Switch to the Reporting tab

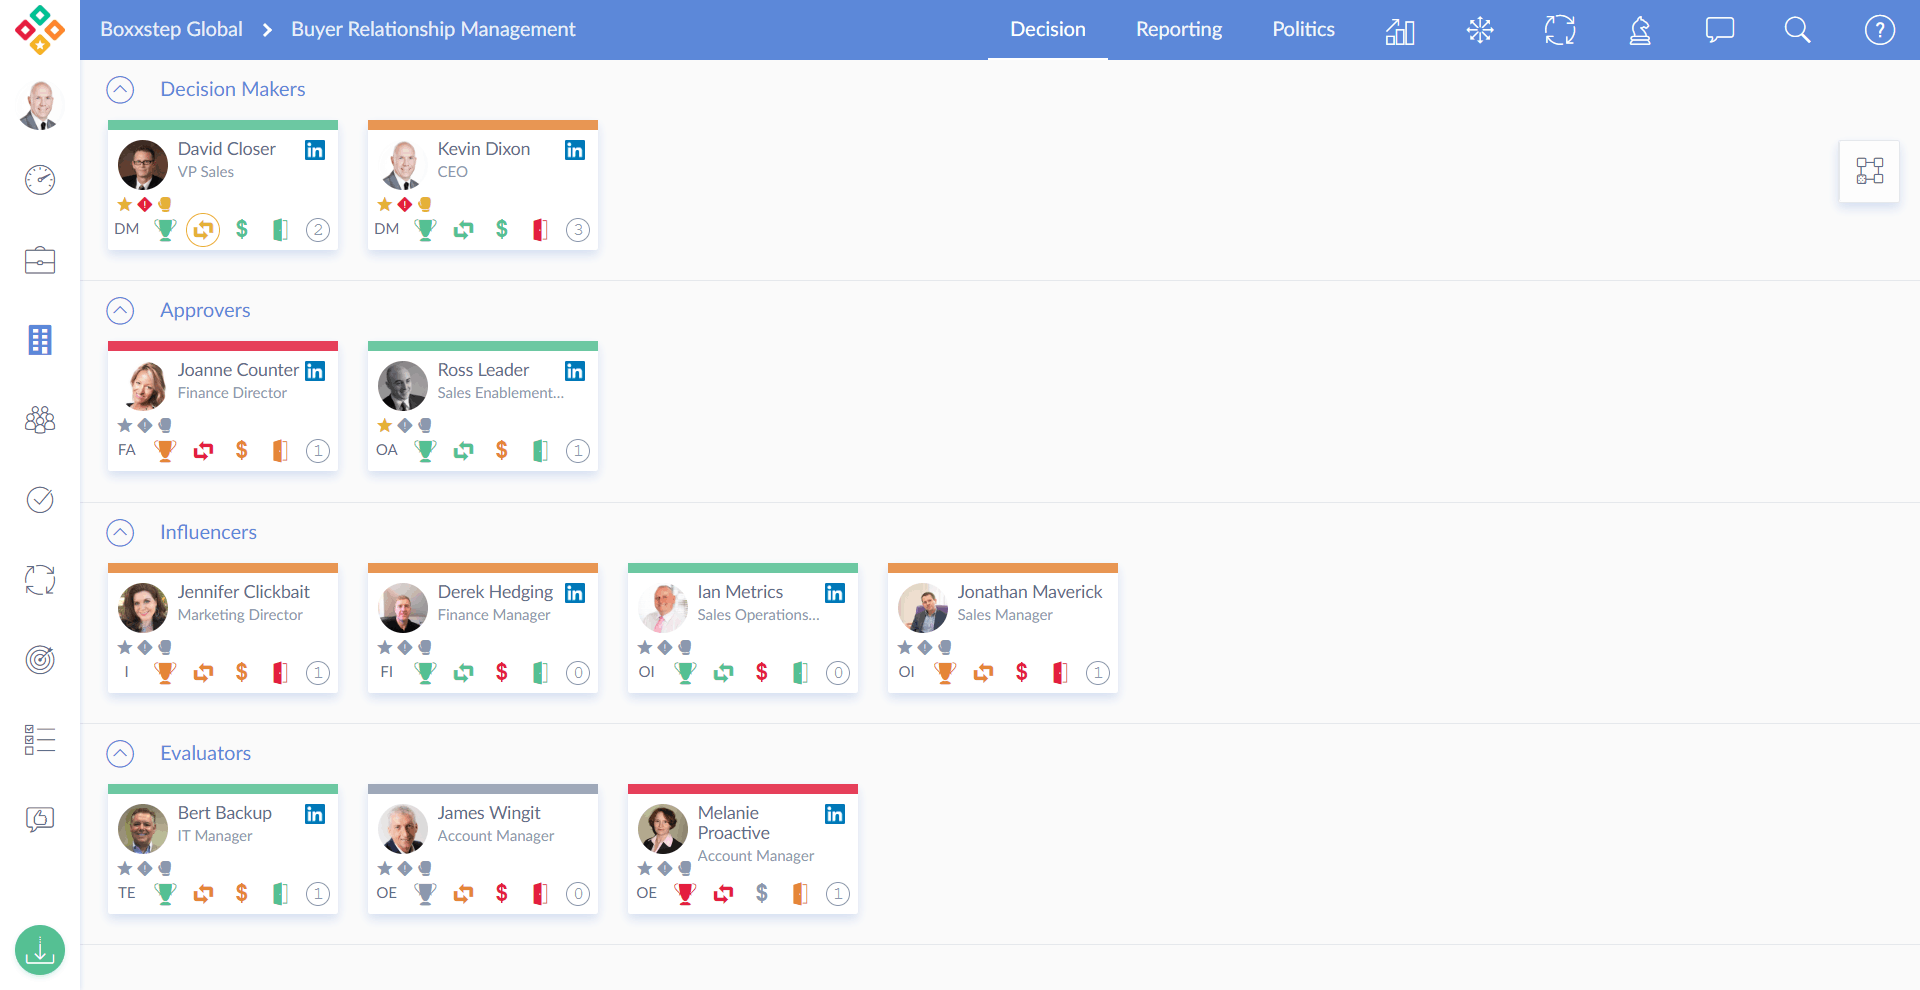point(1178,30)
